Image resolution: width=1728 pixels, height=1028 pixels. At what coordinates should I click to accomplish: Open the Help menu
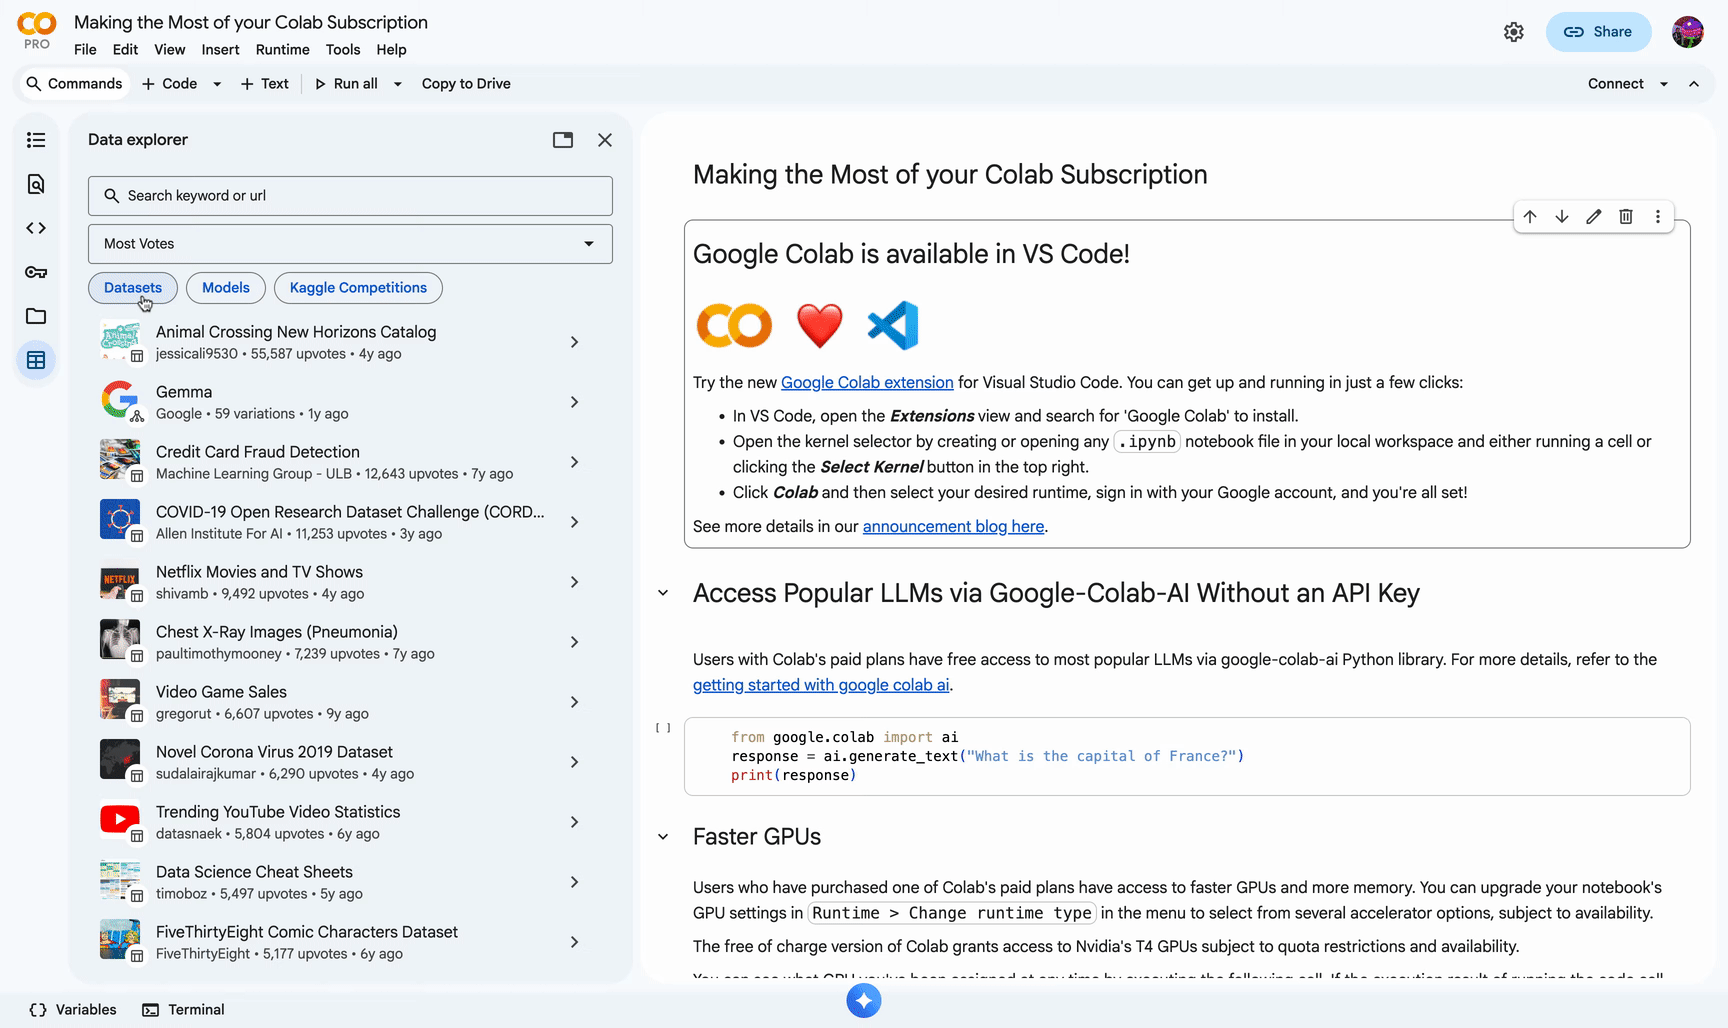pyautogui.click(x=391, y=50)
